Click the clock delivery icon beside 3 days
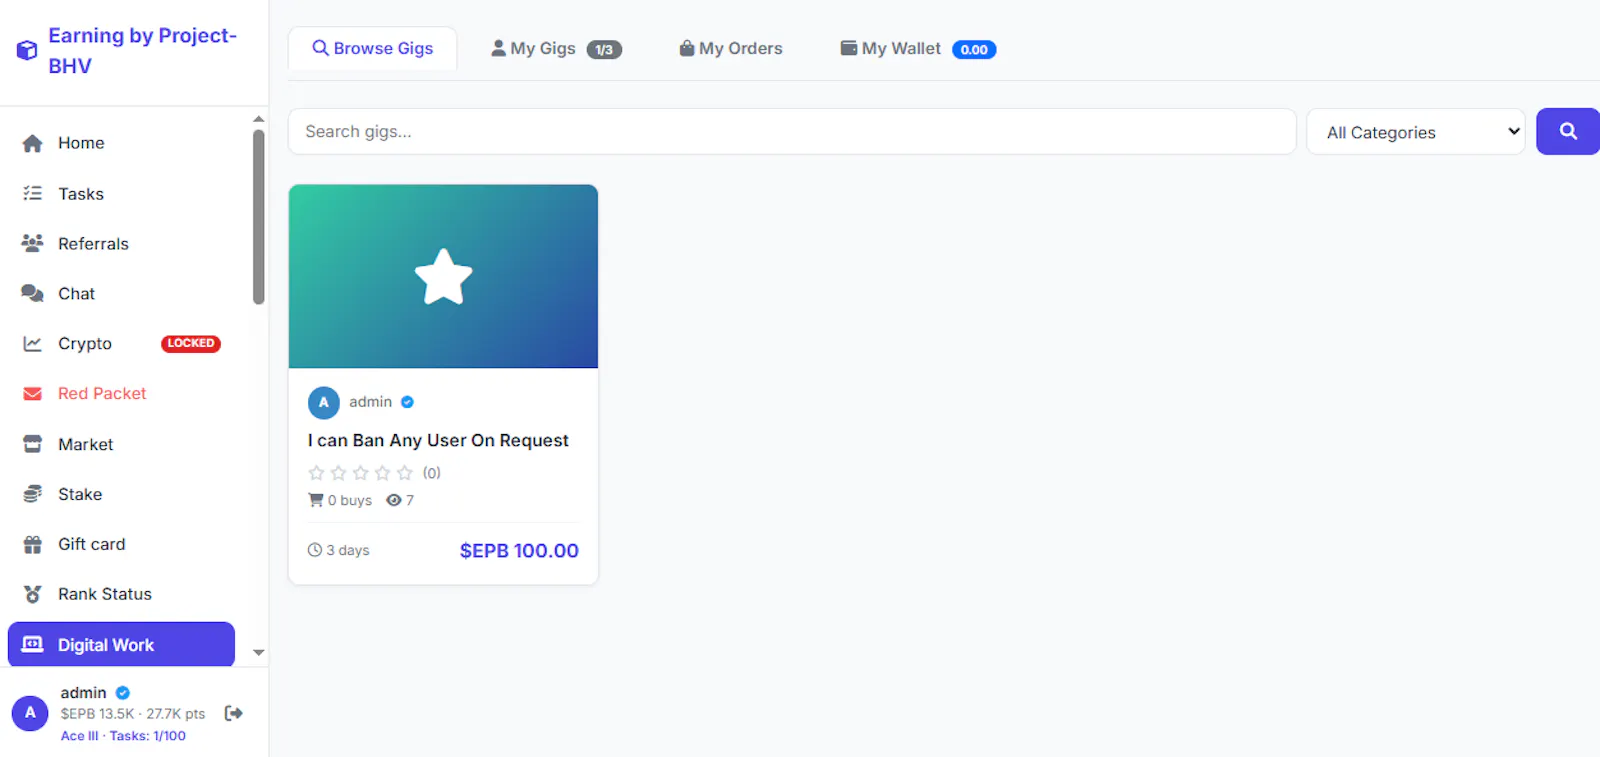Viewport: 1600px width, 757px height. [315, 550]
